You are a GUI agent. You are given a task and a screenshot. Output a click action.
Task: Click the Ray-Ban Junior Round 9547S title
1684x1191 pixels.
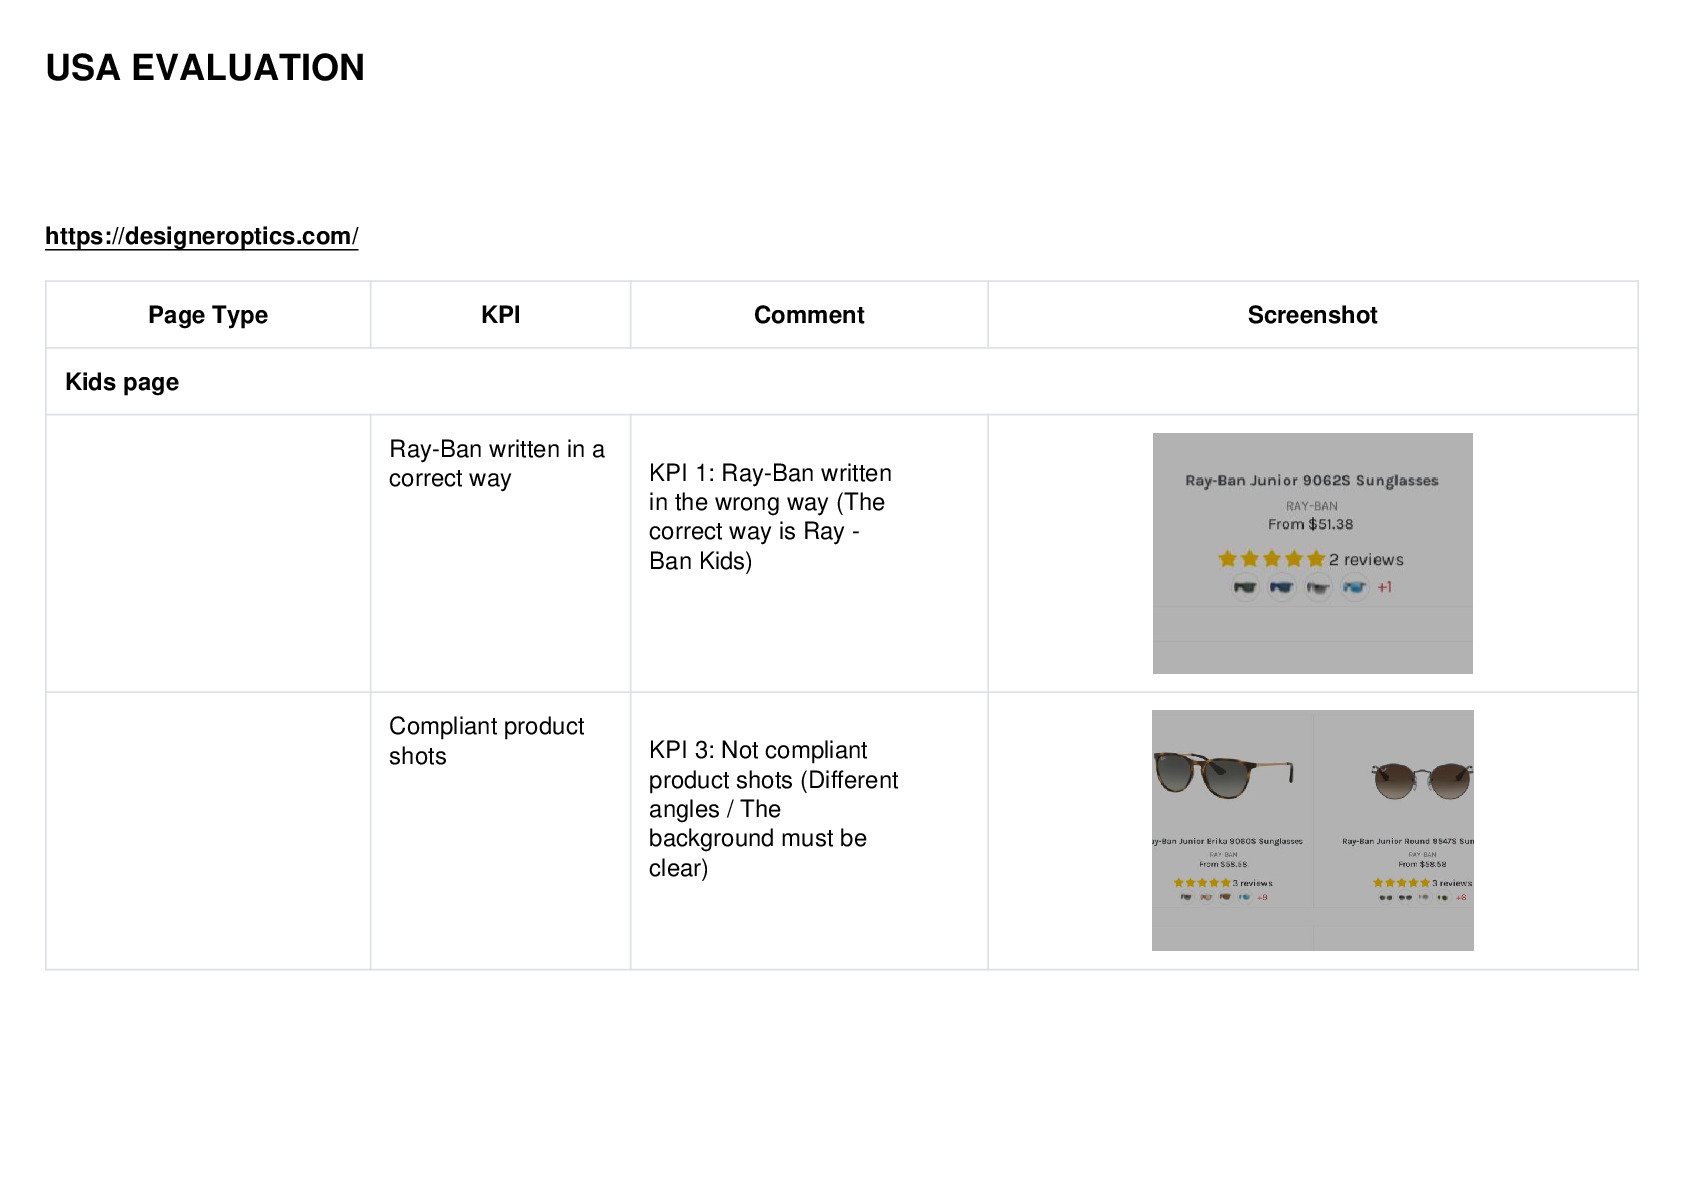1408,842
